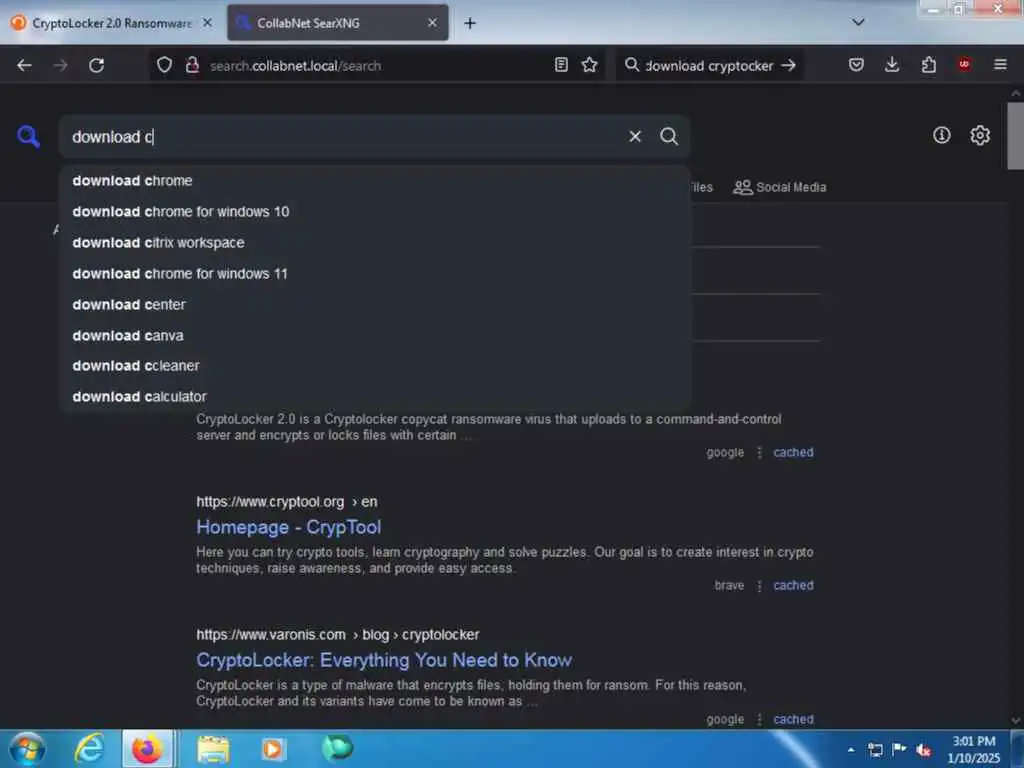1024x768 pixels.
Task: Open Windows Media Player from taskbar
Action: click(272, 748)
